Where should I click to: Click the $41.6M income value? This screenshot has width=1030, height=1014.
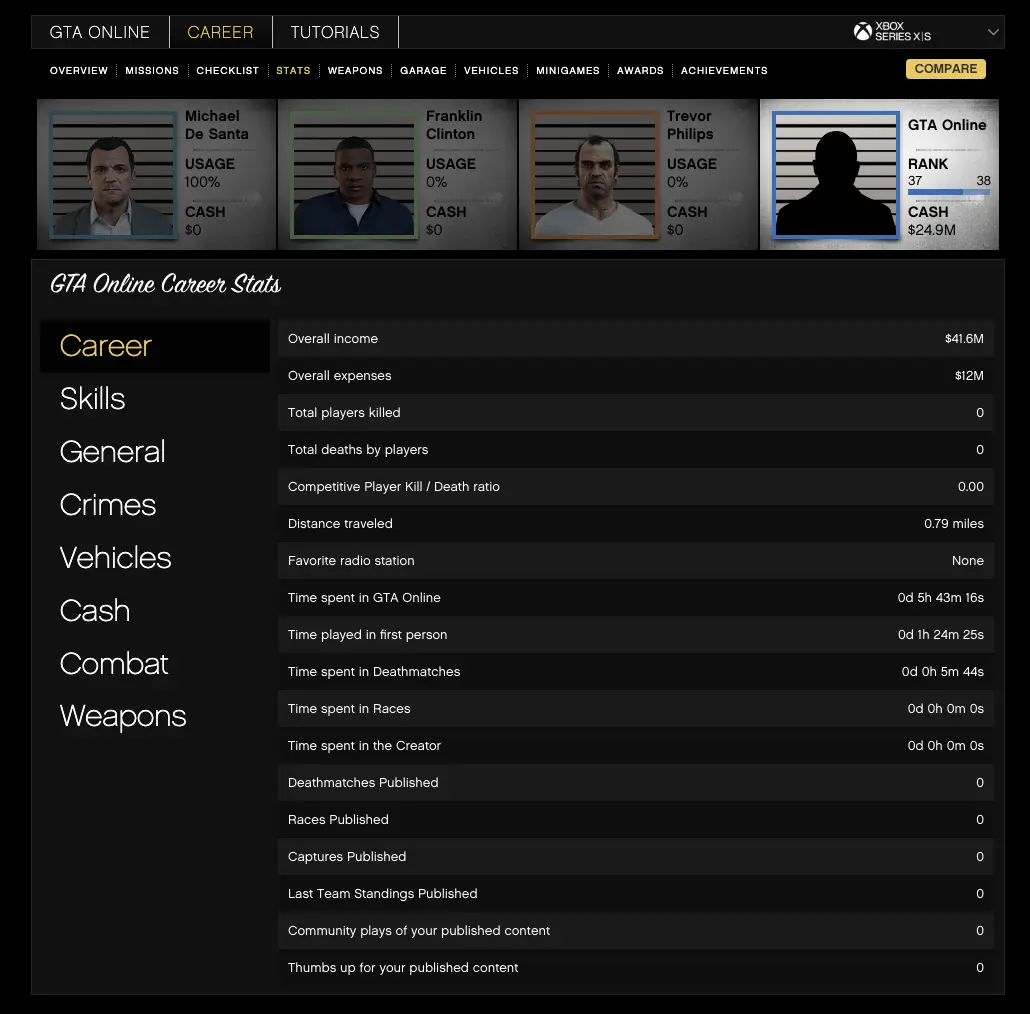(964, 339)
